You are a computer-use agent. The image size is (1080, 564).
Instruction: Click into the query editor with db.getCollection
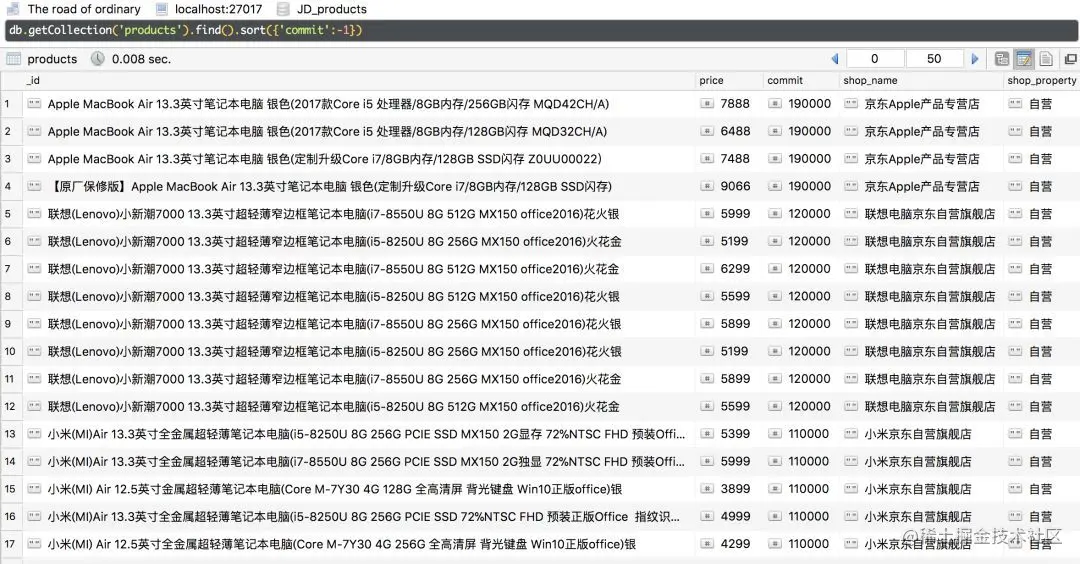coord(540,30)
